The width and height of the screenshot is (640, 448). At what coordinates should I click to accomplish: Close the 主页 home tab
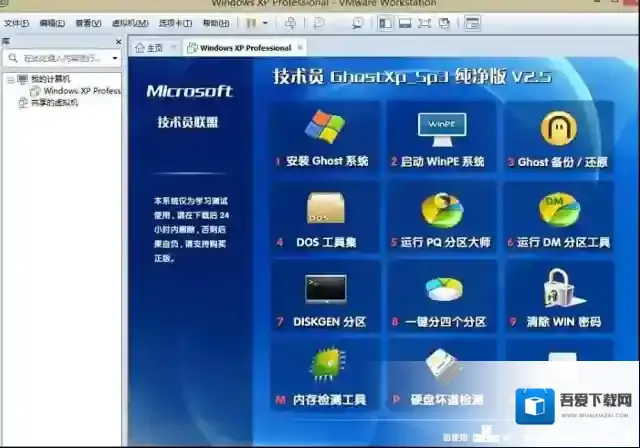point(174,48)
